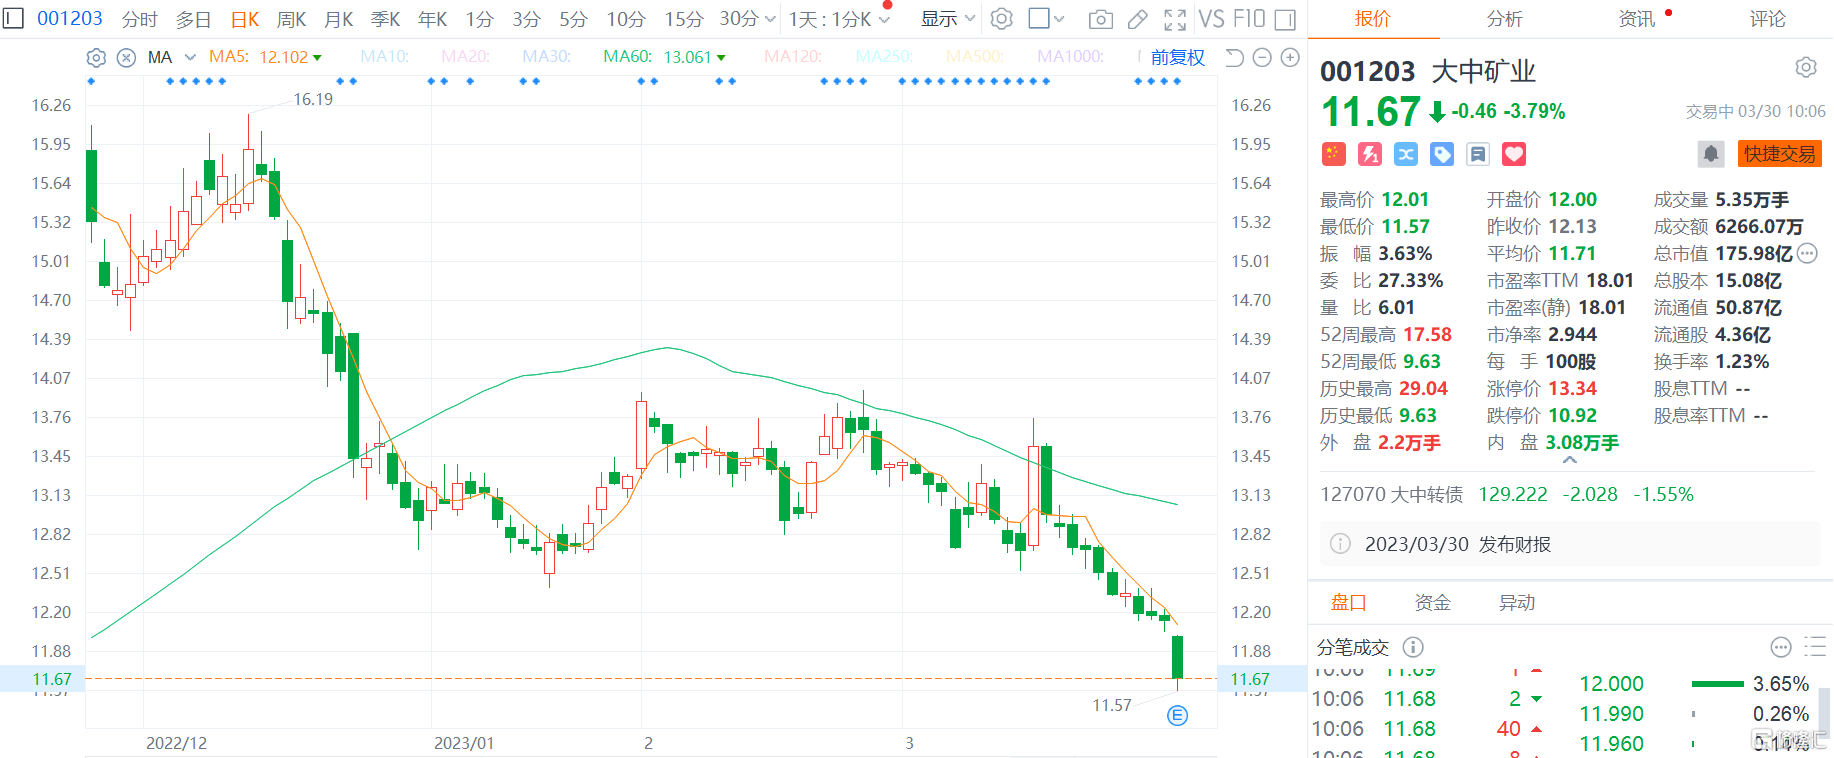The height and width of the screenshot is (758, 1834).
Task: Open quote panel settings gear
Action: [x=1805, y=67]
